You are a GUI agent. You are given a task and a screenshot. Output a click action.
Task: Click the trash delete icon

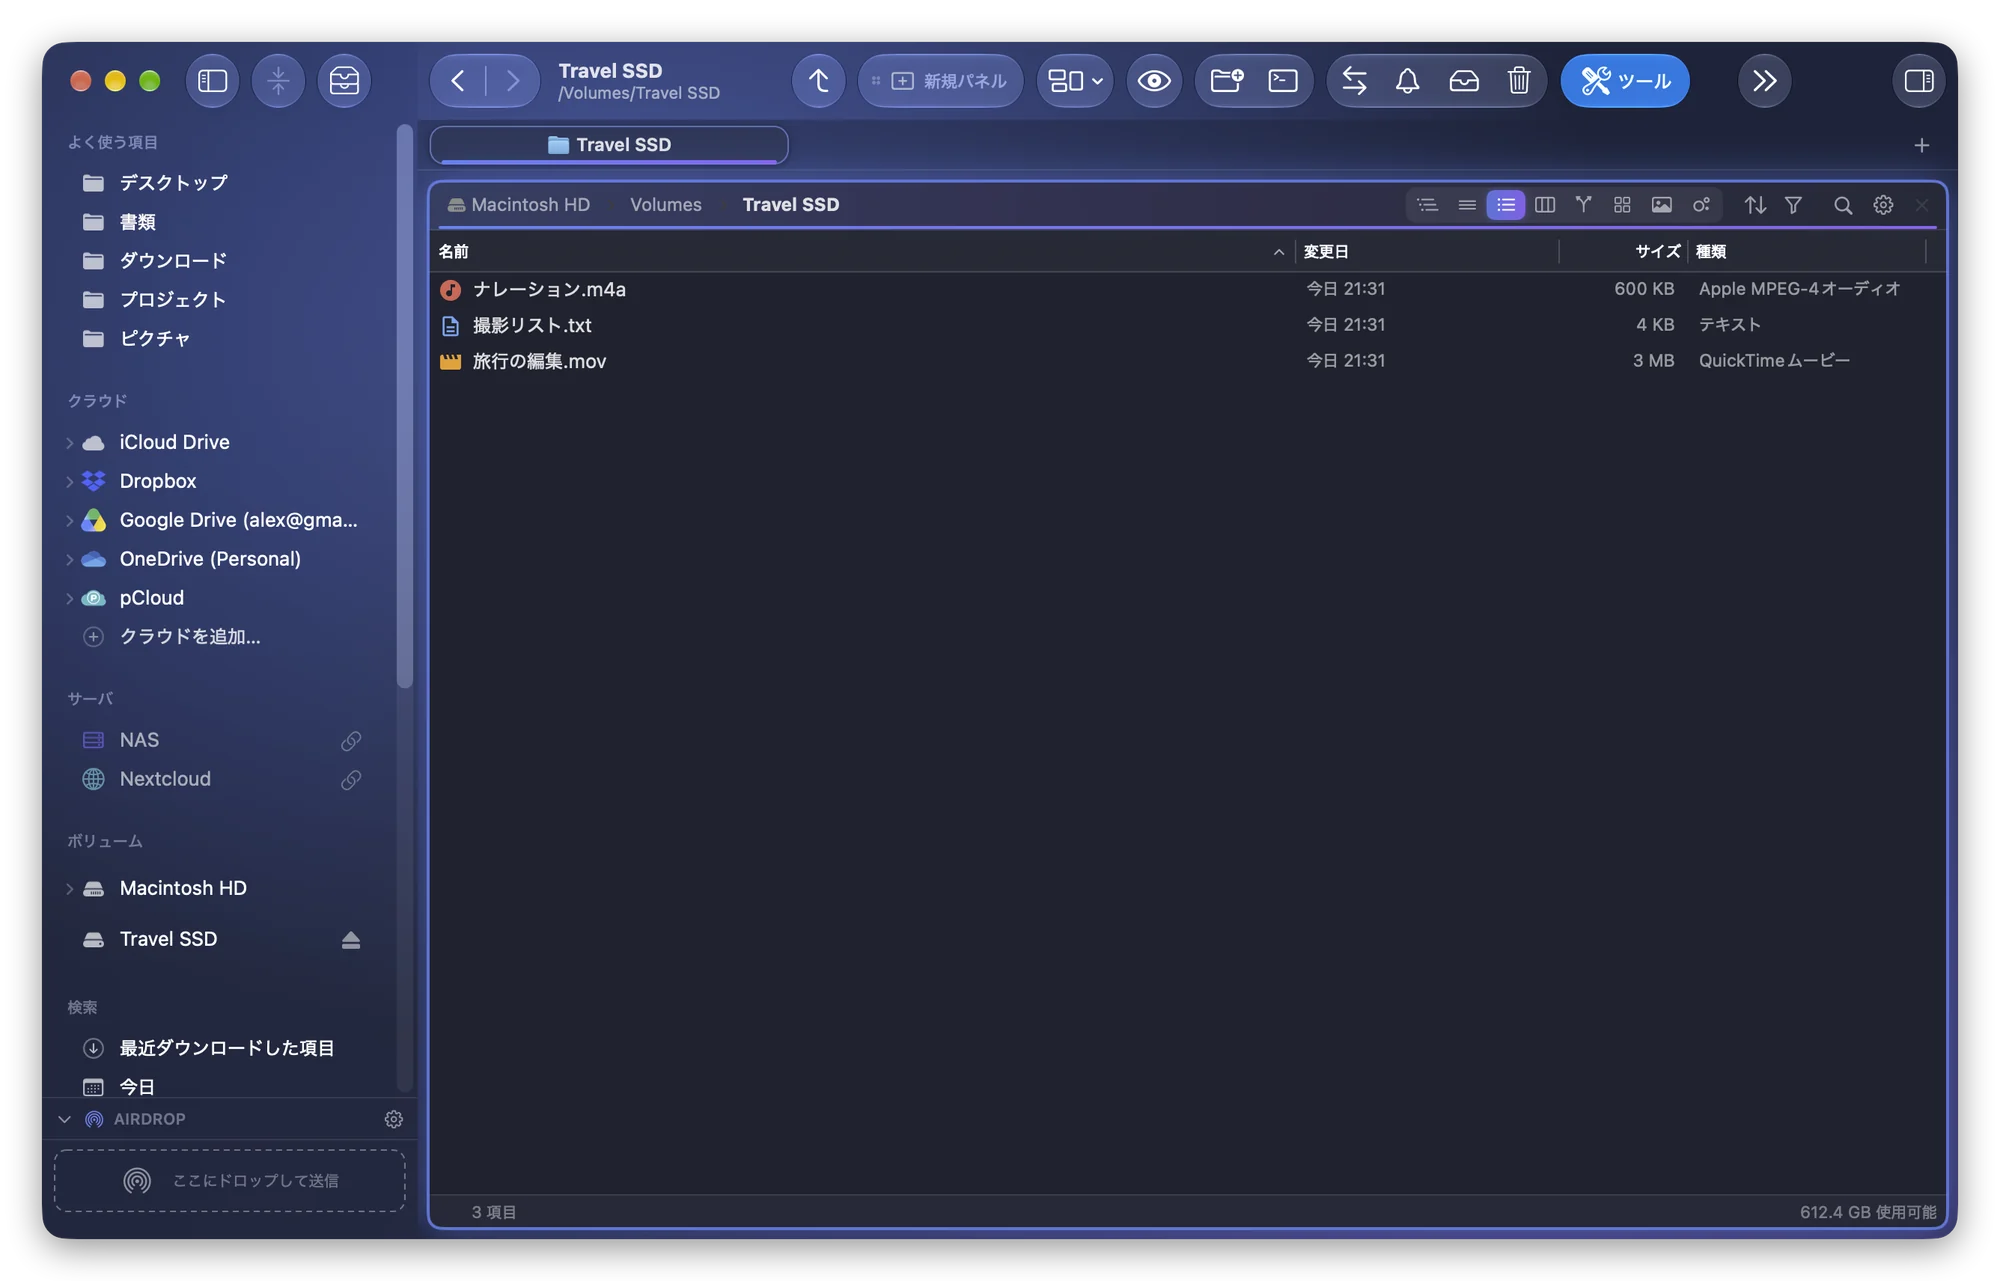[x=1518, y=81]
